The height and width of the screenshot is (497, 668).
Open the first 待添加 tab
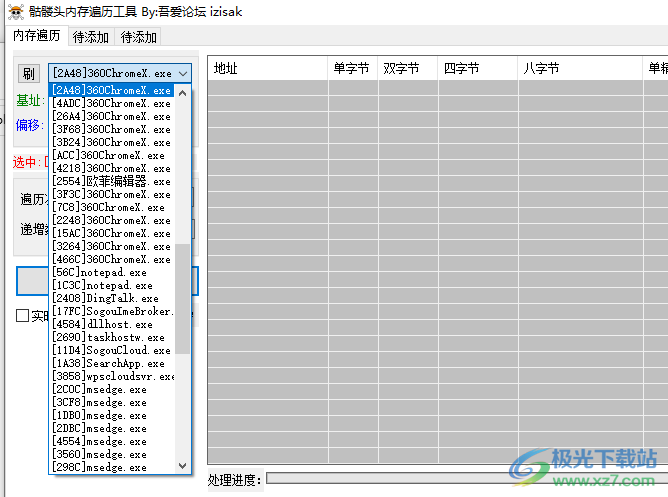coord(91,37)
